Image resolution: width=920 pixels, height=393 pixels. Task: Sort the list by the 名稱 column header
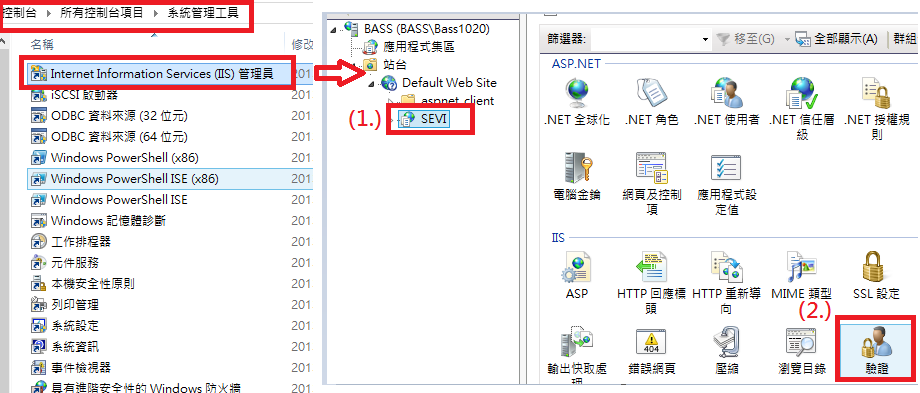[43, 45]
